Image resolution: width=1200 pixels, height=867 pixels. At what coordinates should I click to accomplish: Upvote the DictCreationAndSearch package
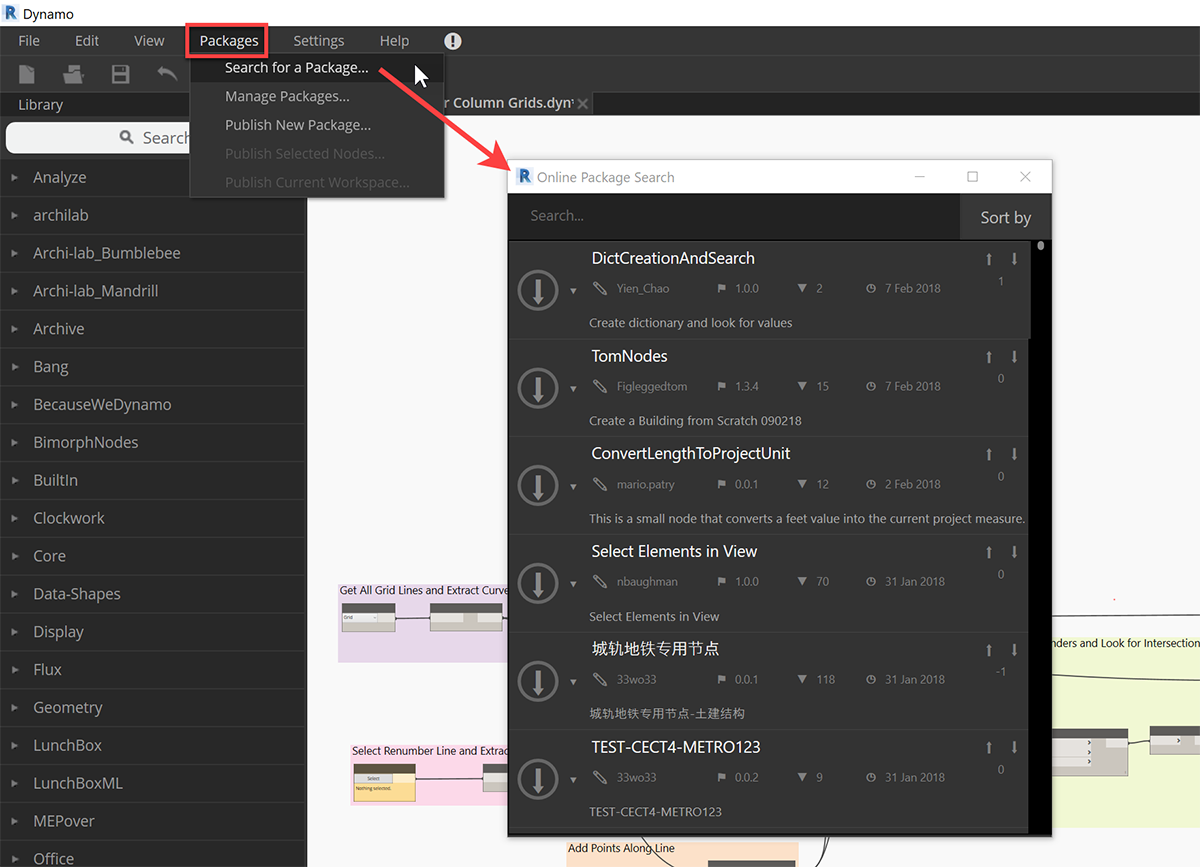coord(989,259)
